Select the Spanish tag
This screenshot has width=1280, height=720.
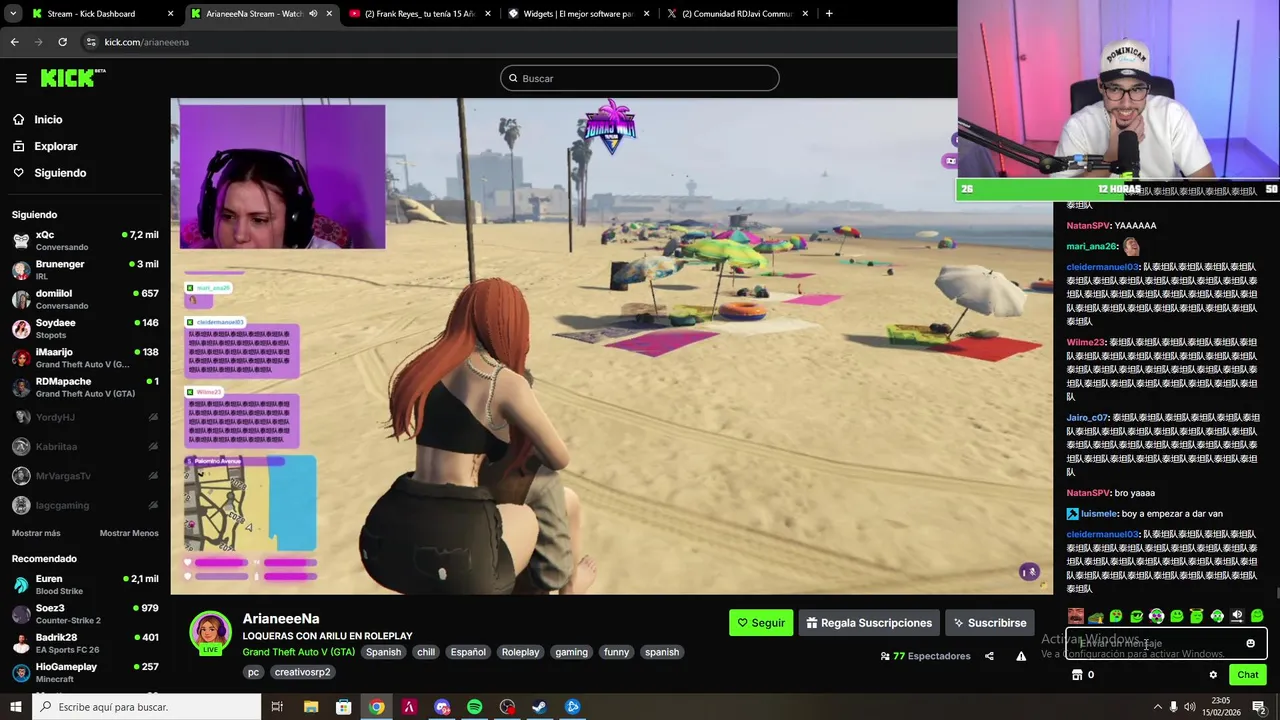point(383,652)
